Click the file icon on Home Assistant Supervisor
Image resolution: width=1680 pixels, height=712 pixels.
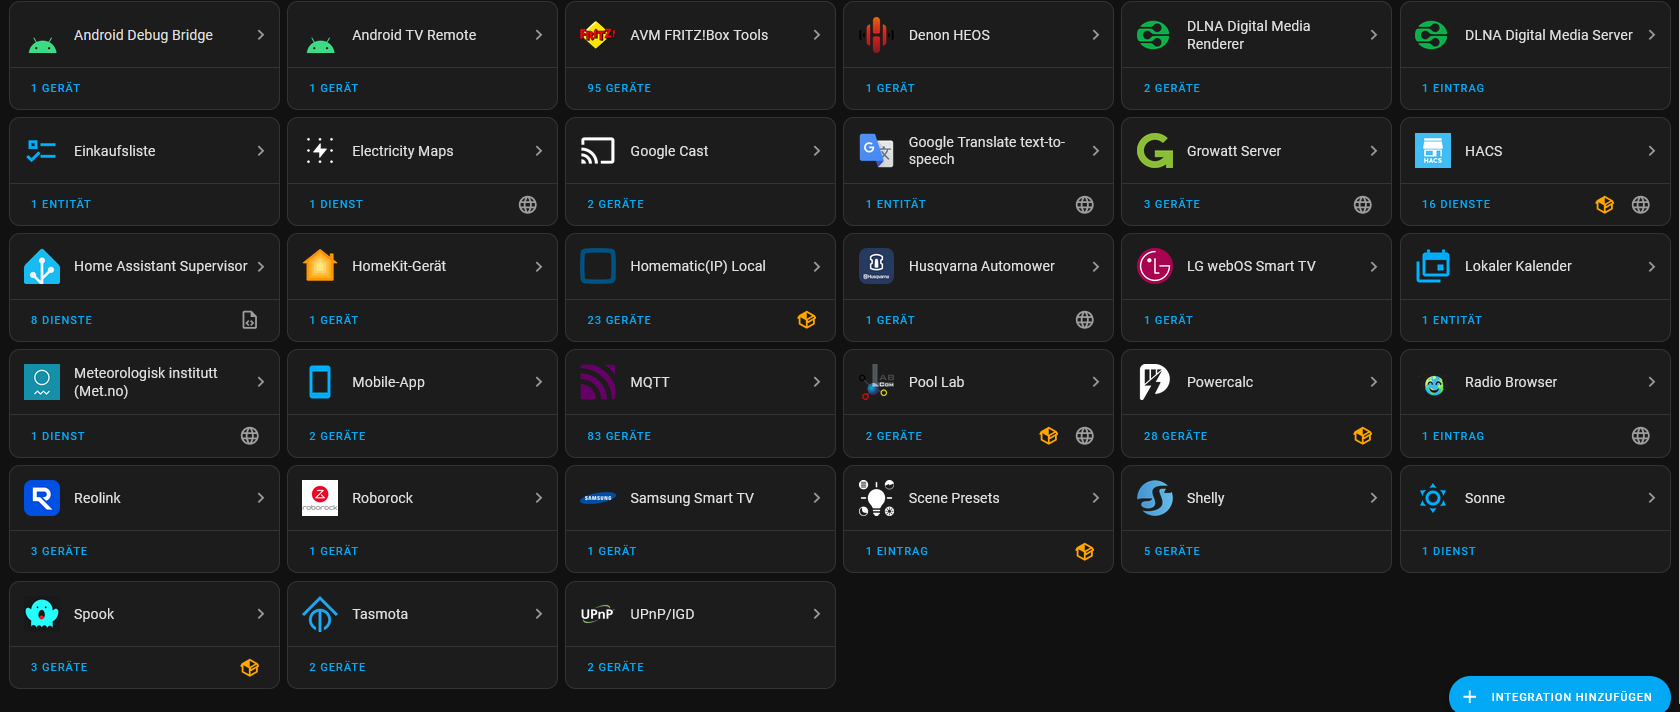(x=250, y=320)
